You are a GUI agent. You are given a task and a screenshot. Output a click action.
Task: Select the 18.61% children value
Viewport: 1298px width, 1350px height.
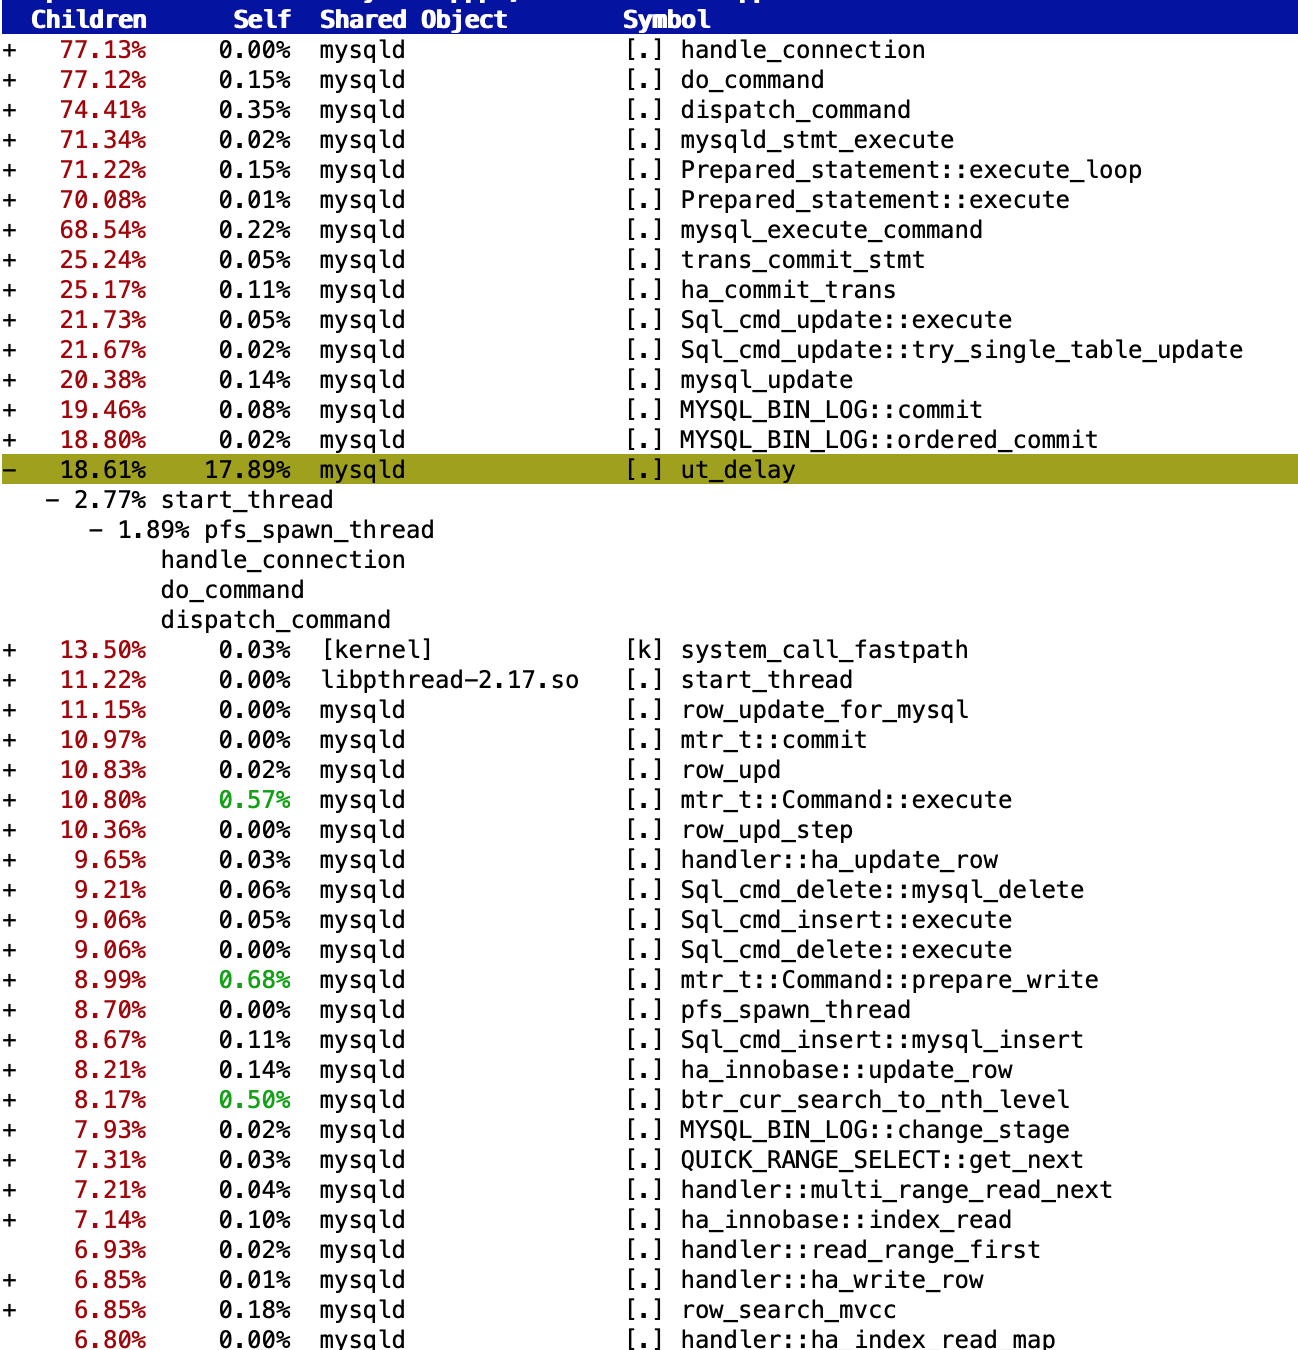[x=103, y=470]
